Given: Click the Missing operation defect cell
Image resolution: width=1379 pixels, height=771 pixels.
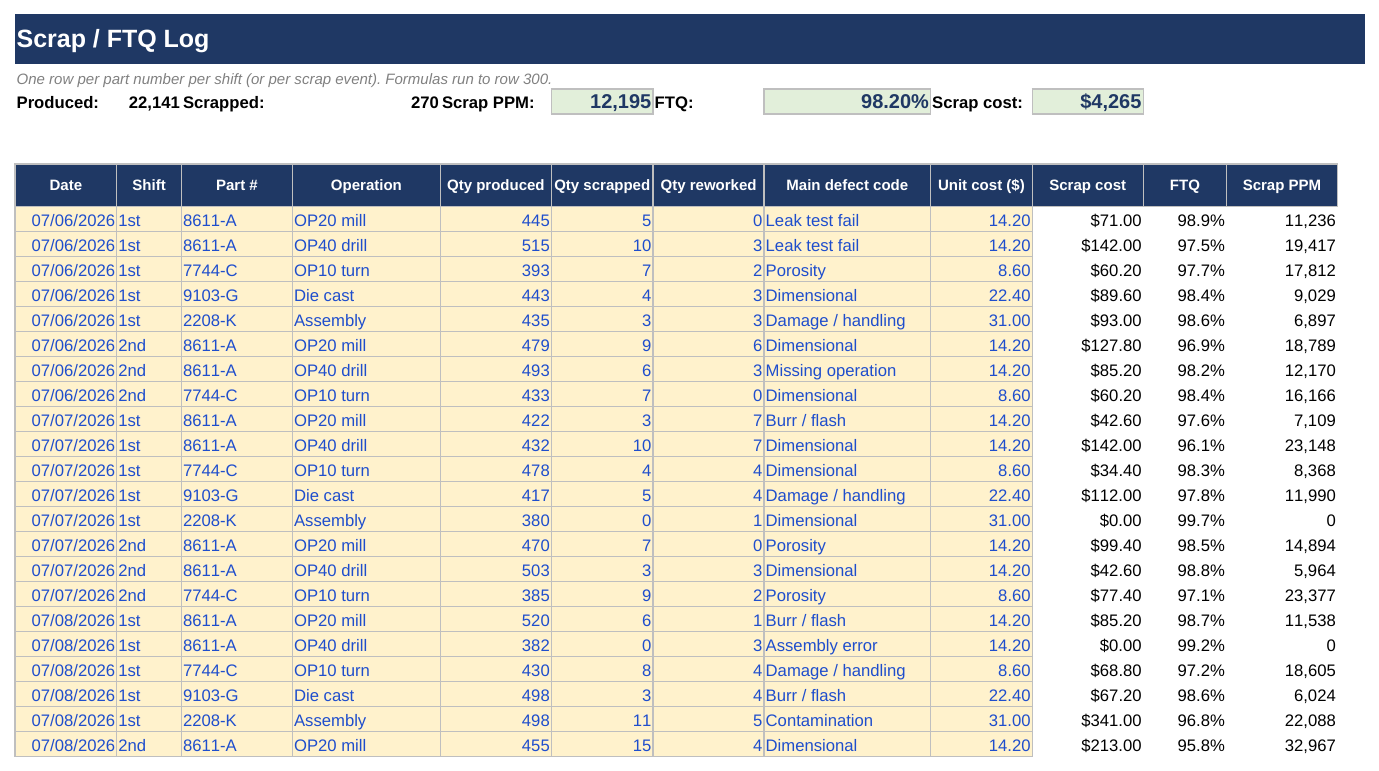Looking at the screenshot, I should click(847, 370).
